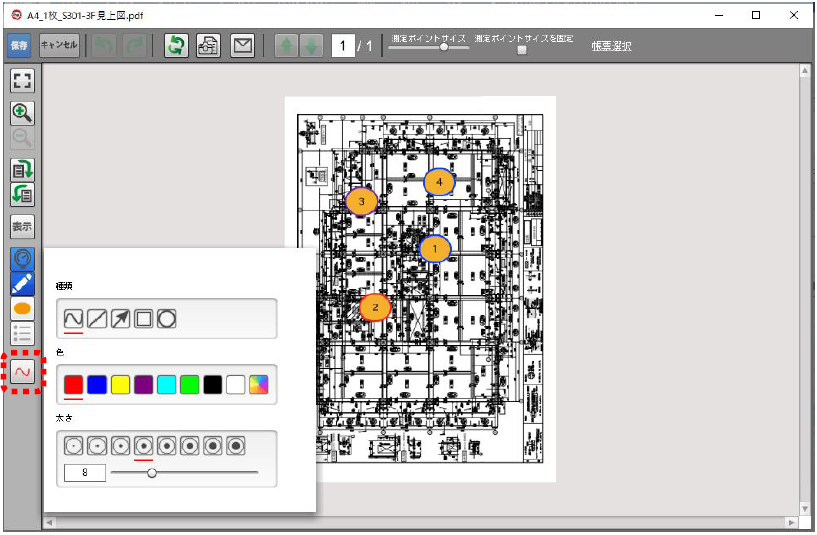Choose the arrow line type

120,319
